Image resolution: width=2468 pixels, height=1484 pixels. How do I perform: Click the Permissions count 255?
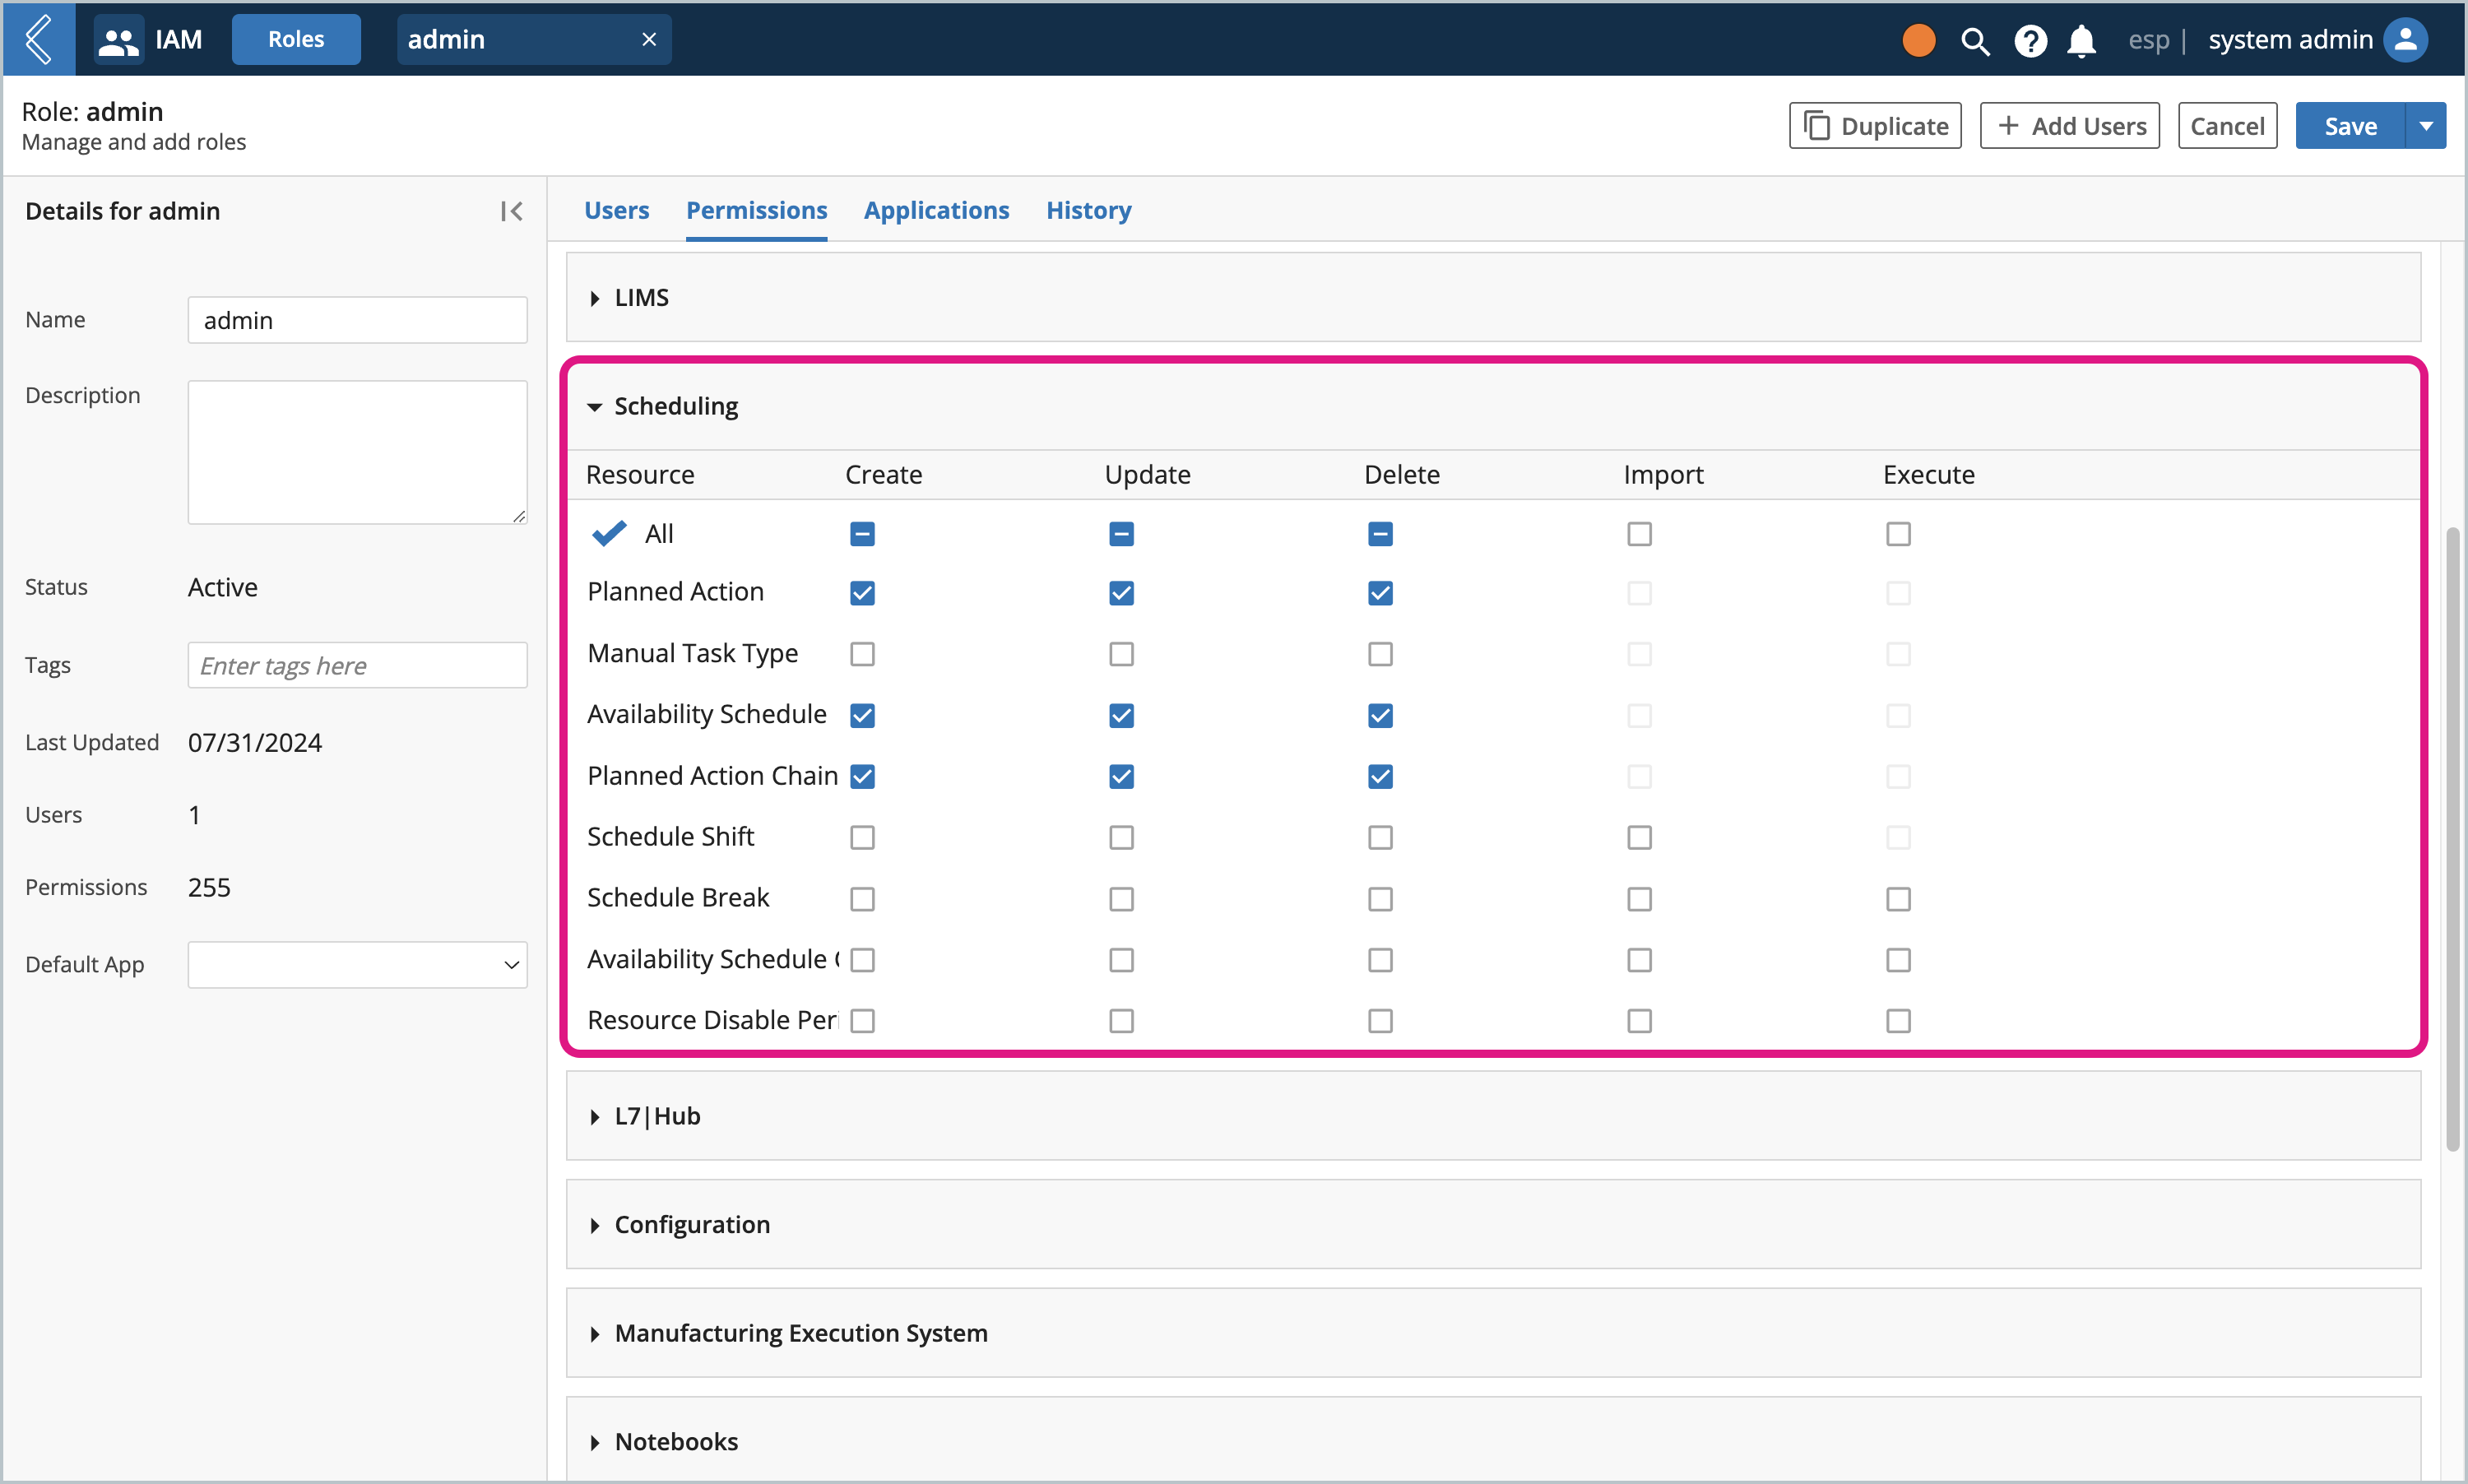tap(209, 887)
